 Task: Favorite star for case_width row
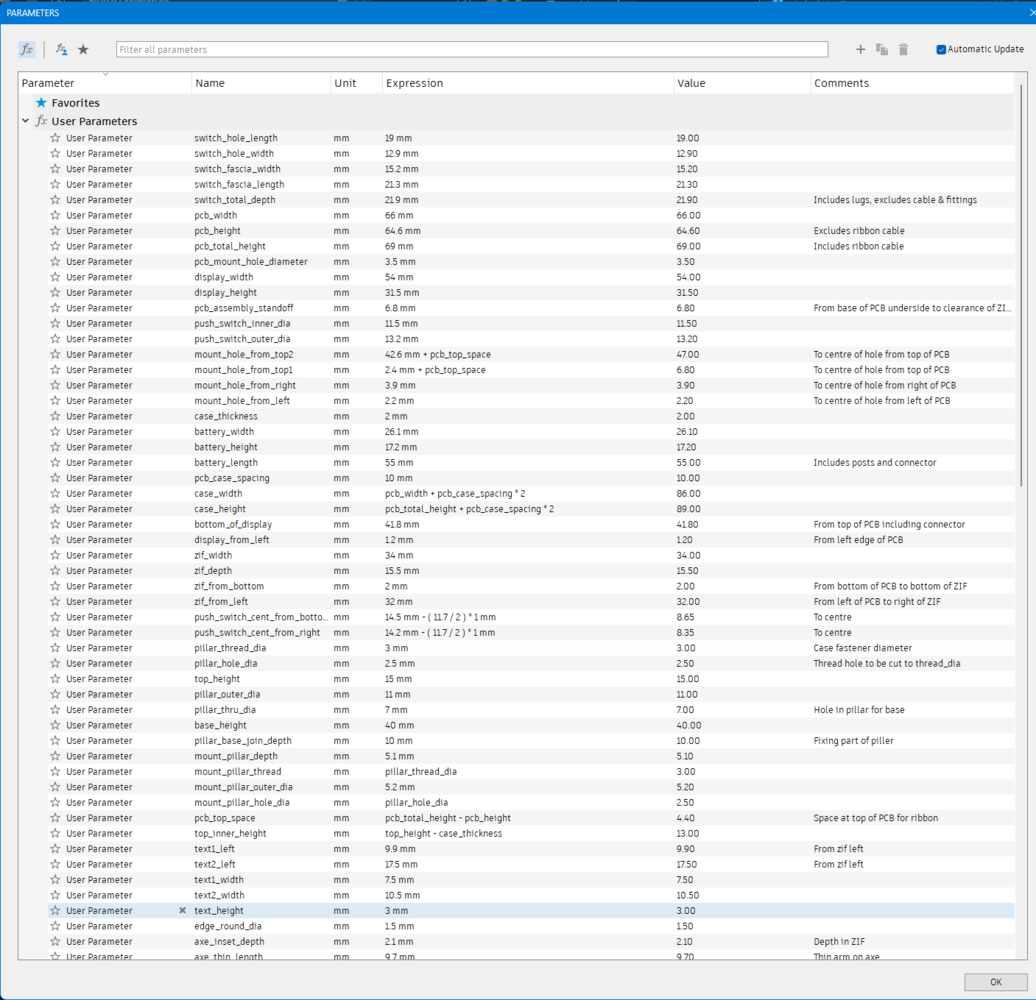[56, 493]
